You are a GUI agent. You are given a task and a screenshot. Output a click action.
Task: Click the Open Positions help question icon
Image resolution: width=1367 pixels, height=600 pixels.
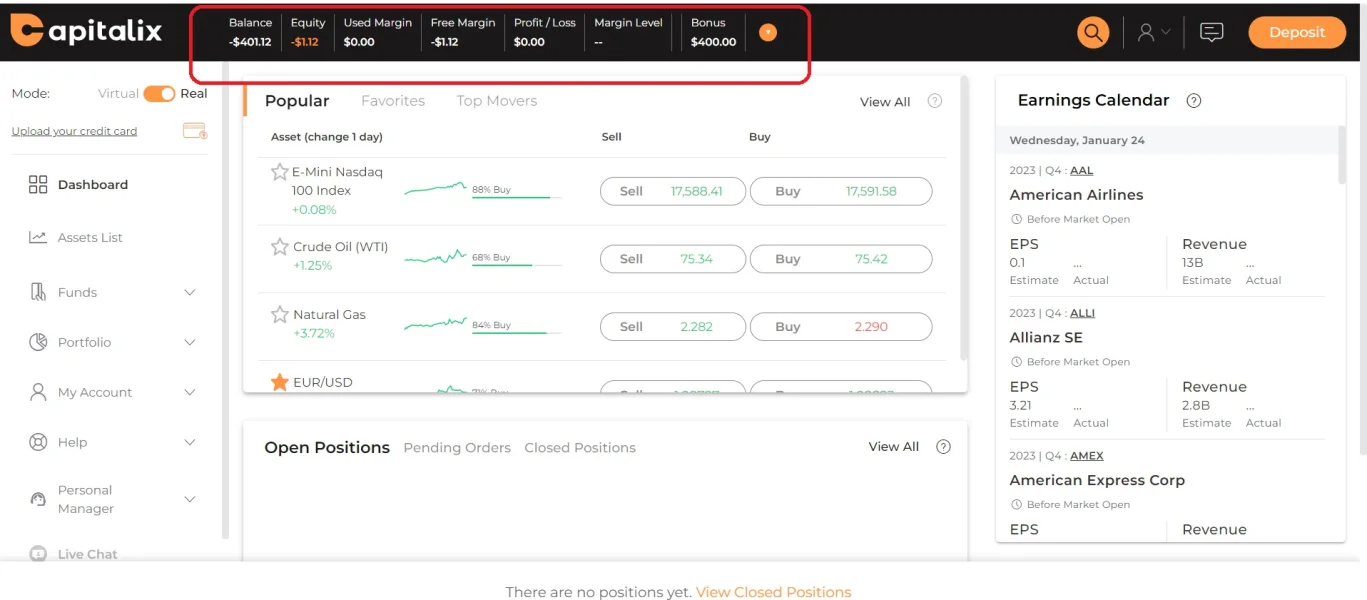coord(943,447)
